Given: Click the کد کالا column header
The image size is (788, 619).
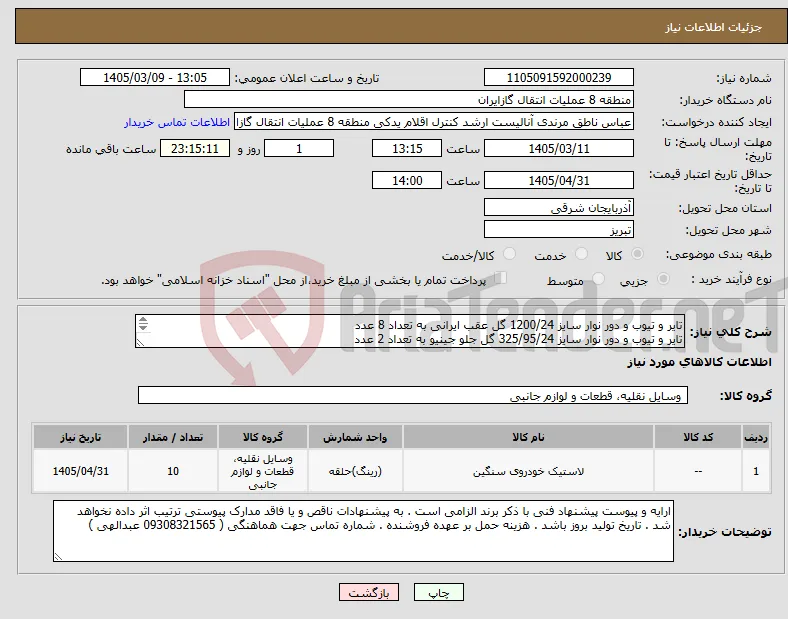Looking at the screenshot, I should point(698,437).
